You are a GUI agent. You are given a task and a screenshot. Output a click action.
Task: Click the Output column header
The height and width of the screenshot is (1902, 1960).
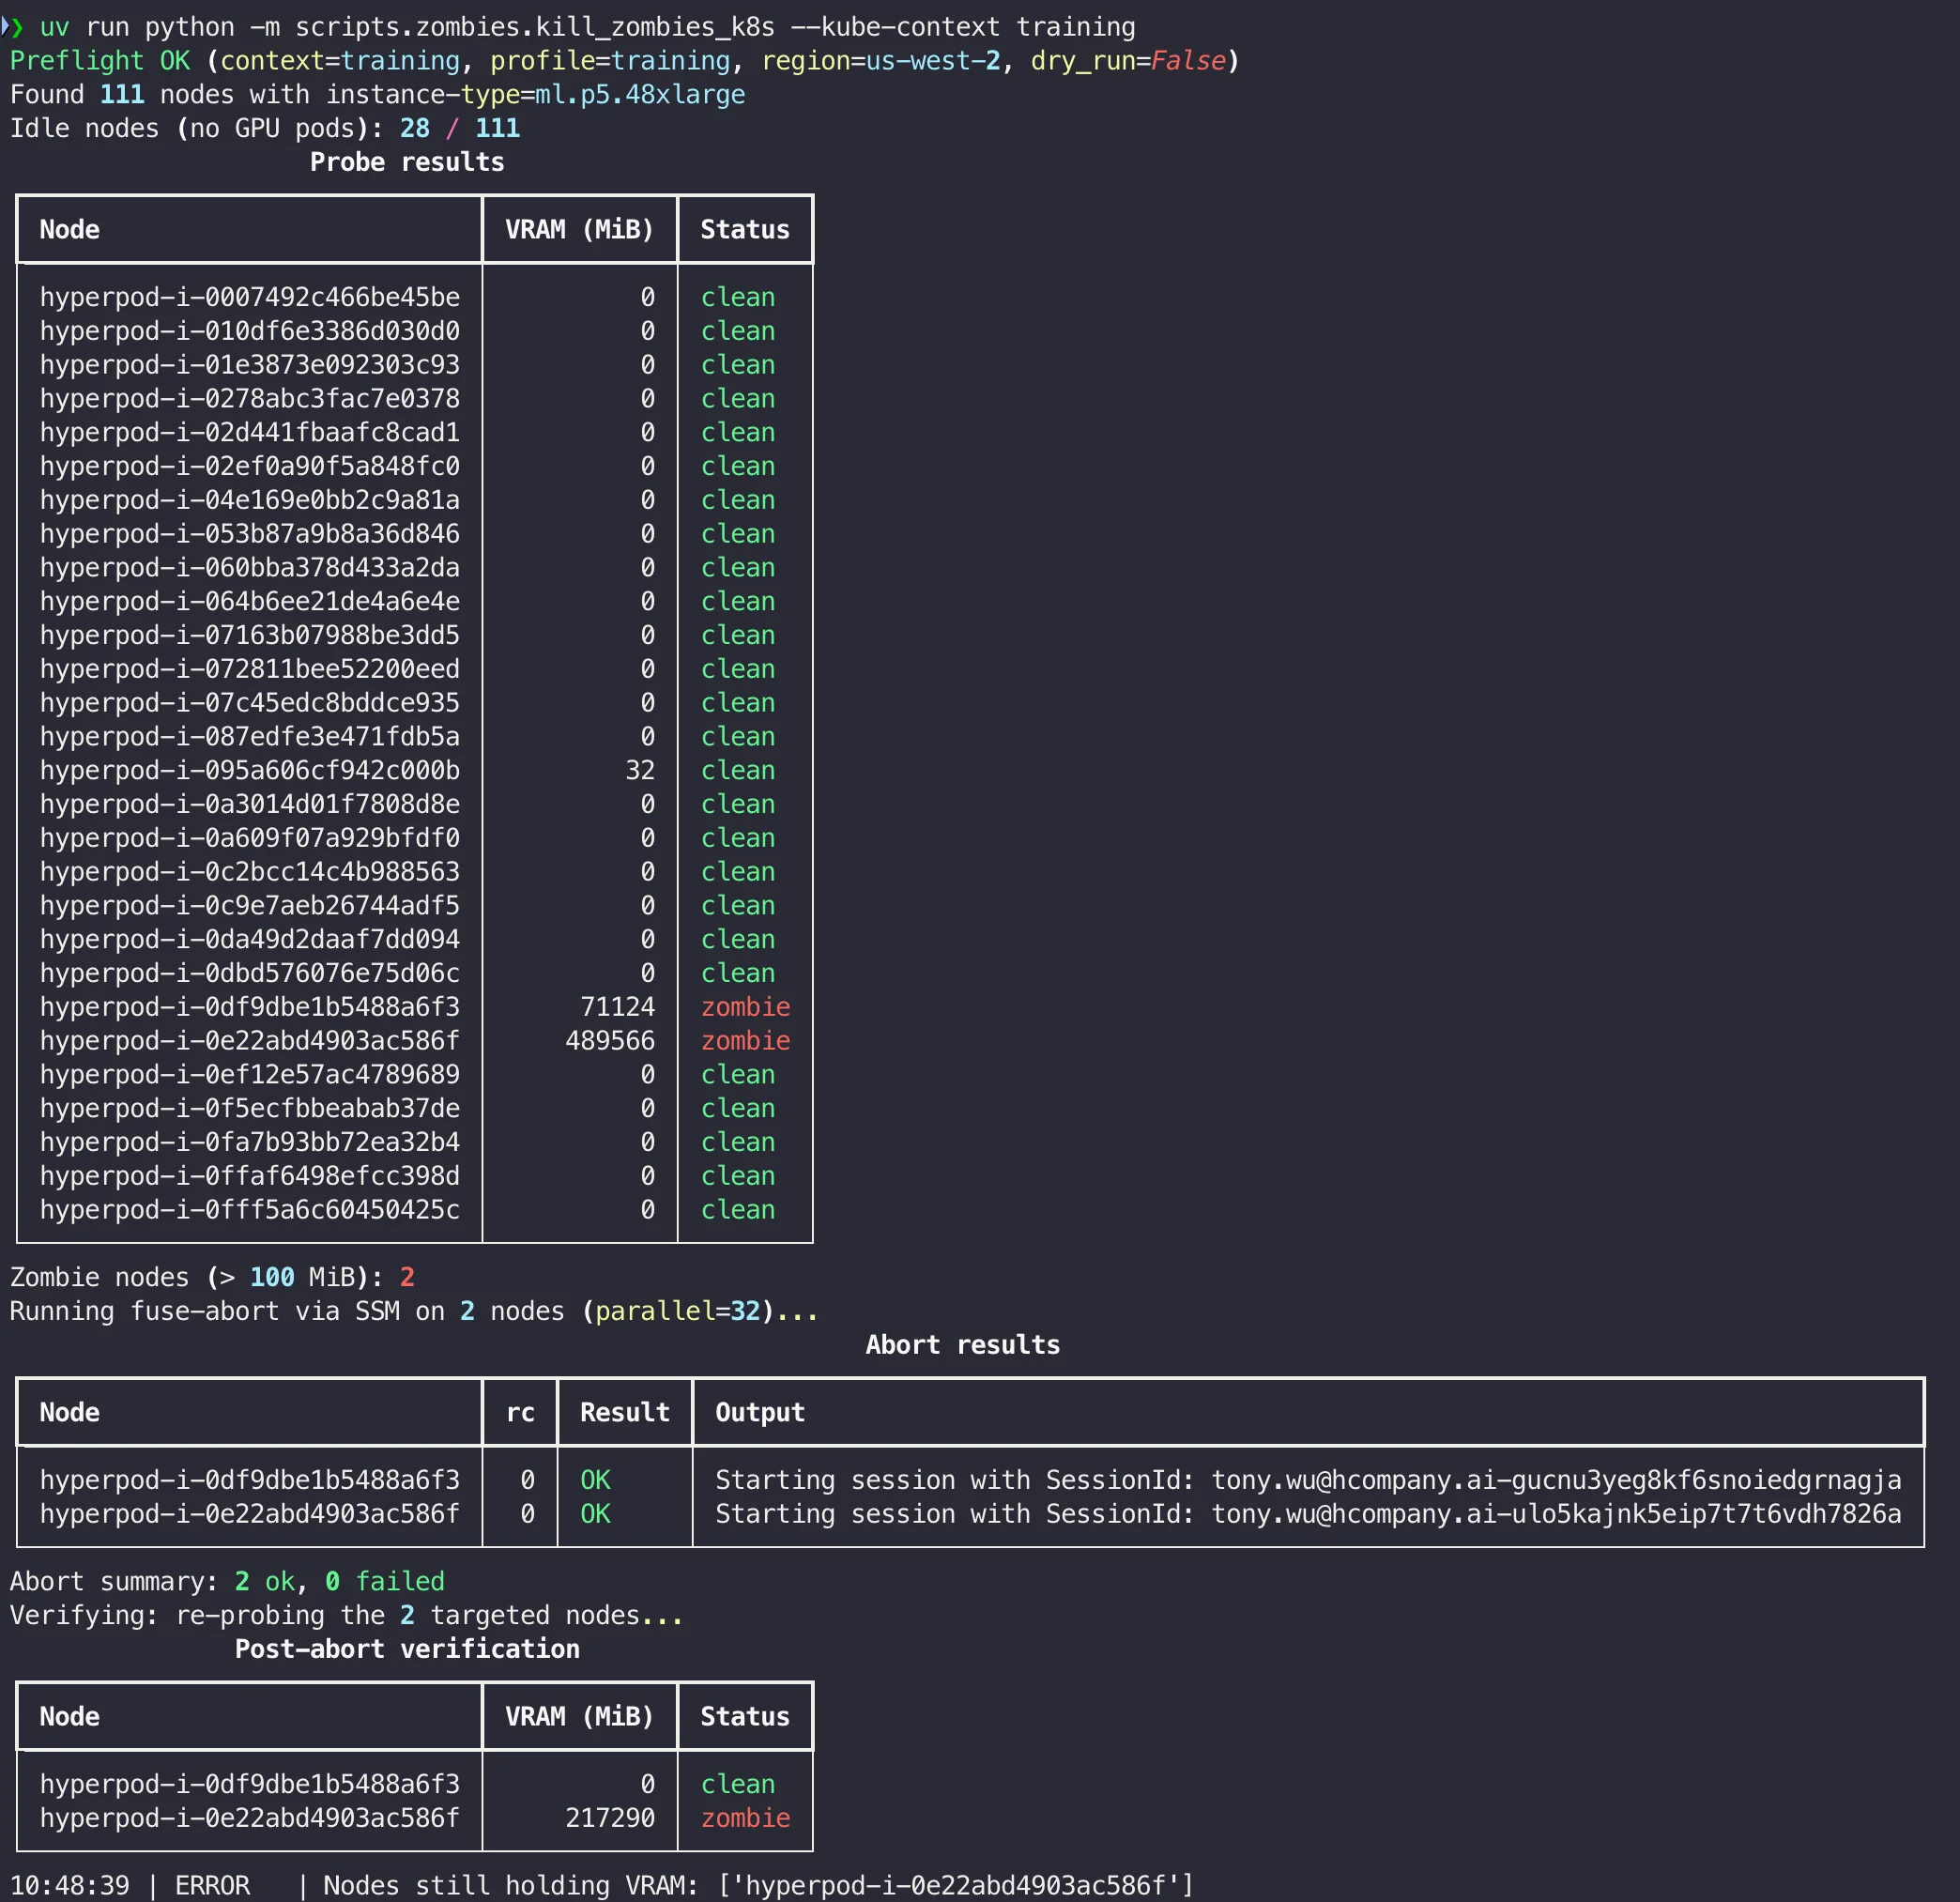click(x=760, y=1413)
